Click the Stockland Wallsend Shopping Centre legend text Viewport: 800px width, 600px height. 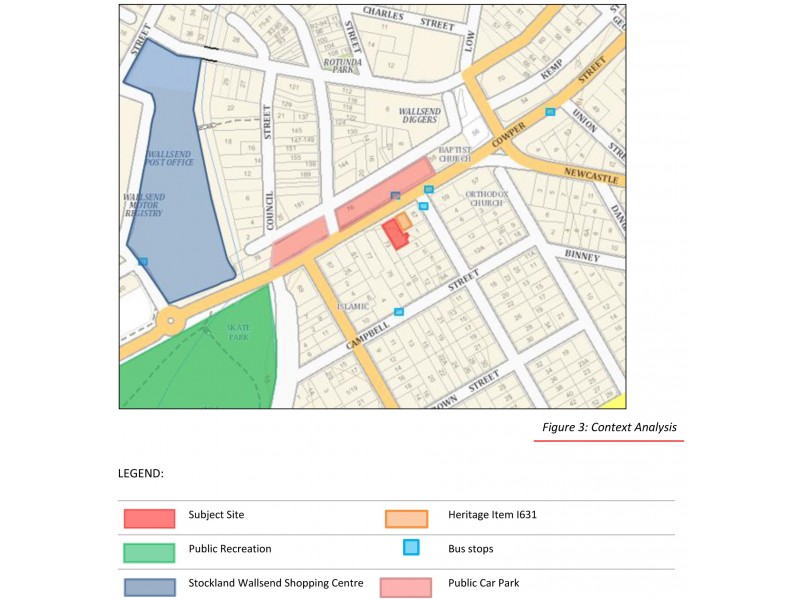coord(275,584)
